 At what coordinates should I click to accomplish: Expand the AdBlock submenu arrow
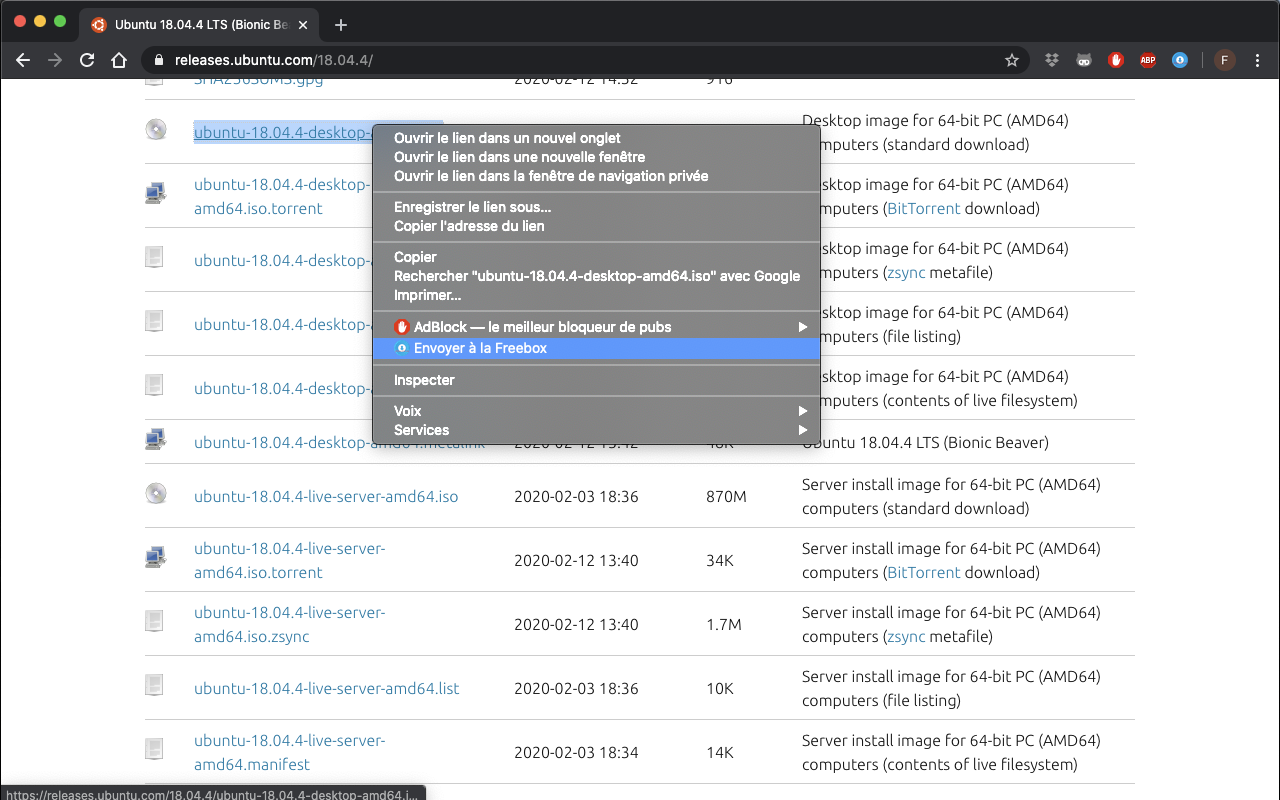[x=802, y=326]
